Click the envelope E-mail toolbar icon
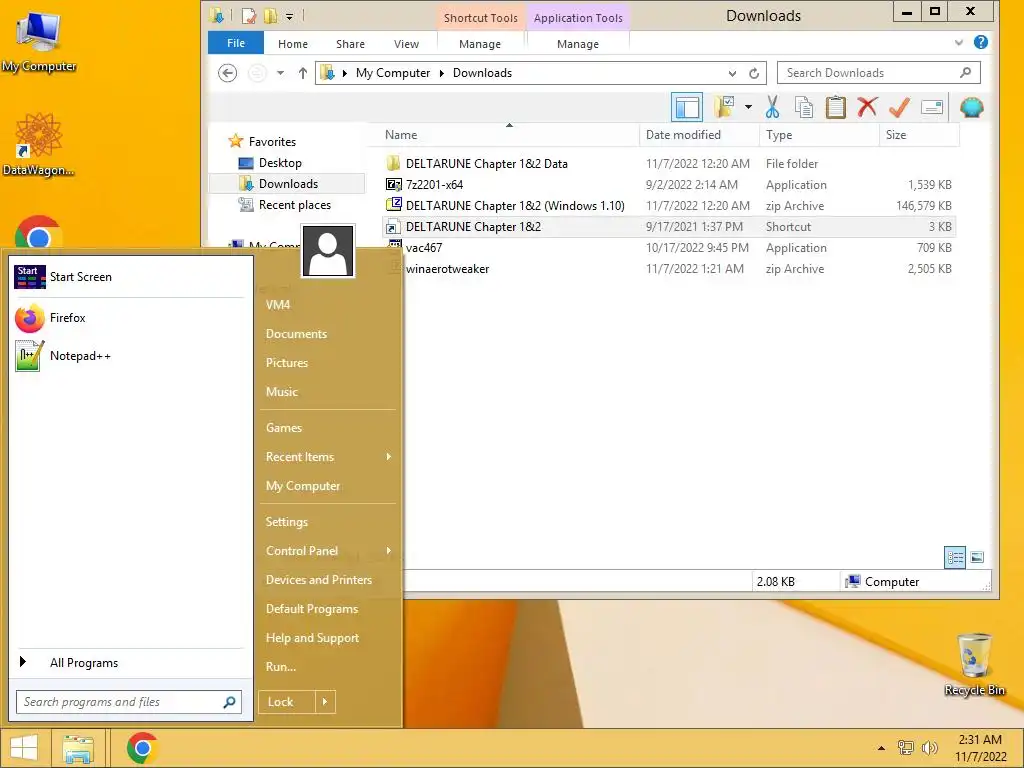Image resolution: width=1024 pixels, height=768 pixels. 932,107
